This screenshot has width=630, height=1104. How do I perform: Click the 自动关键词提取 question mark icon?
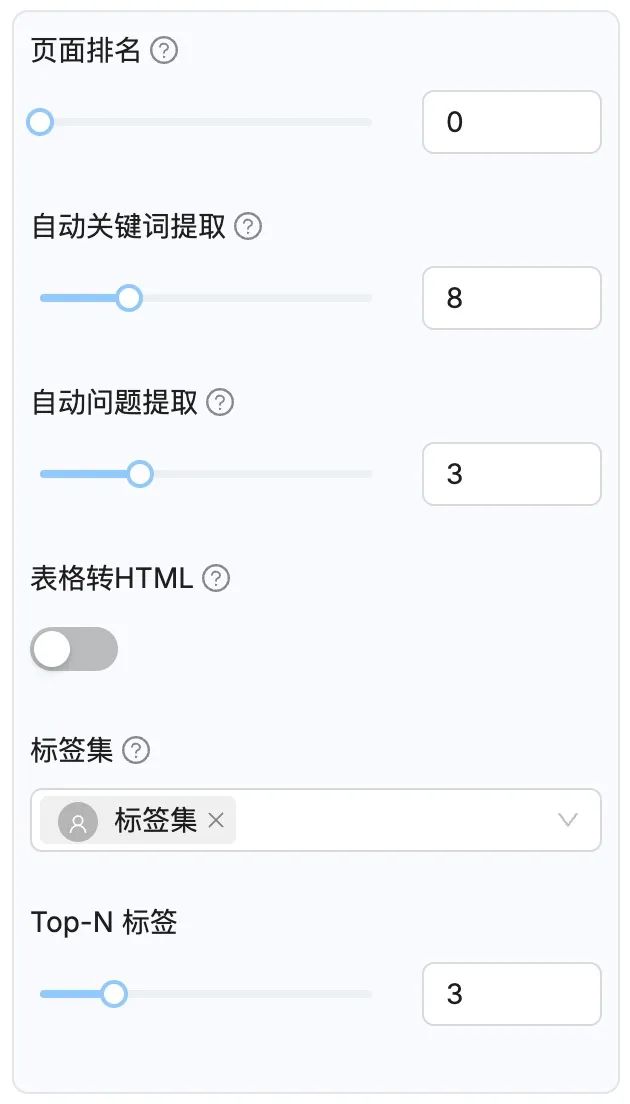tap(247, 226)
